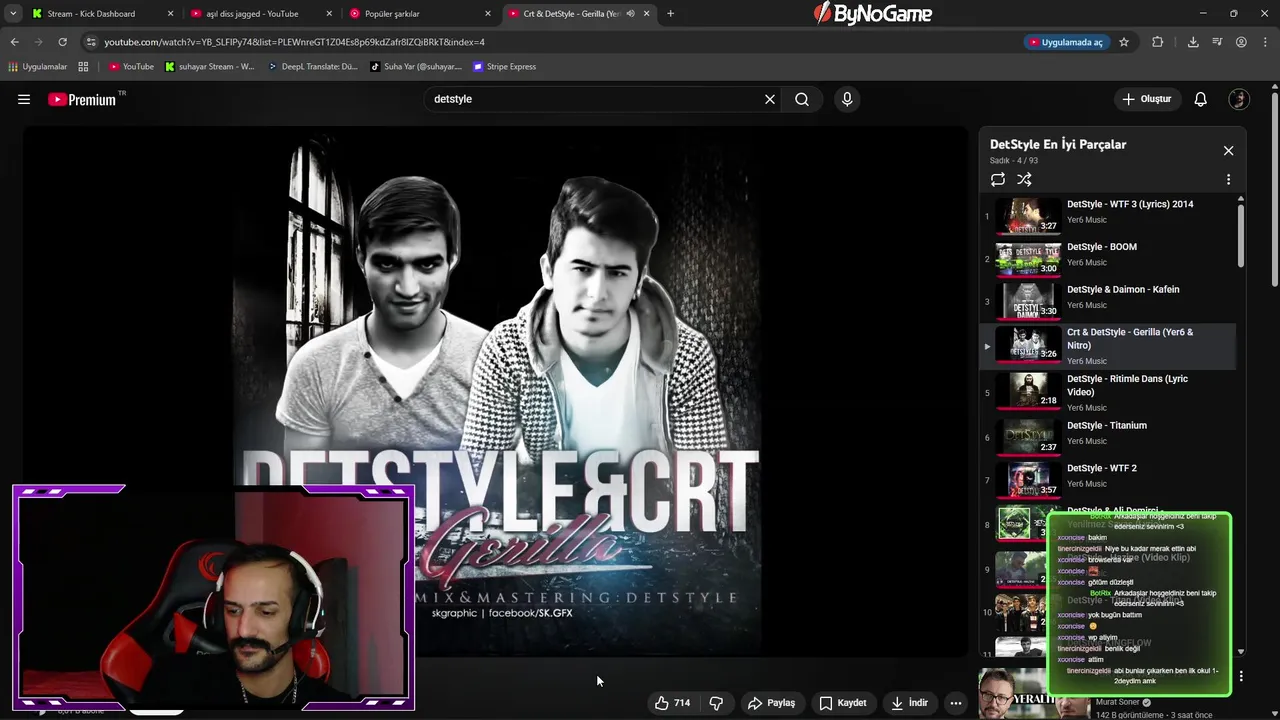Open browser extensions puzzle icon

coord(1158,42)
